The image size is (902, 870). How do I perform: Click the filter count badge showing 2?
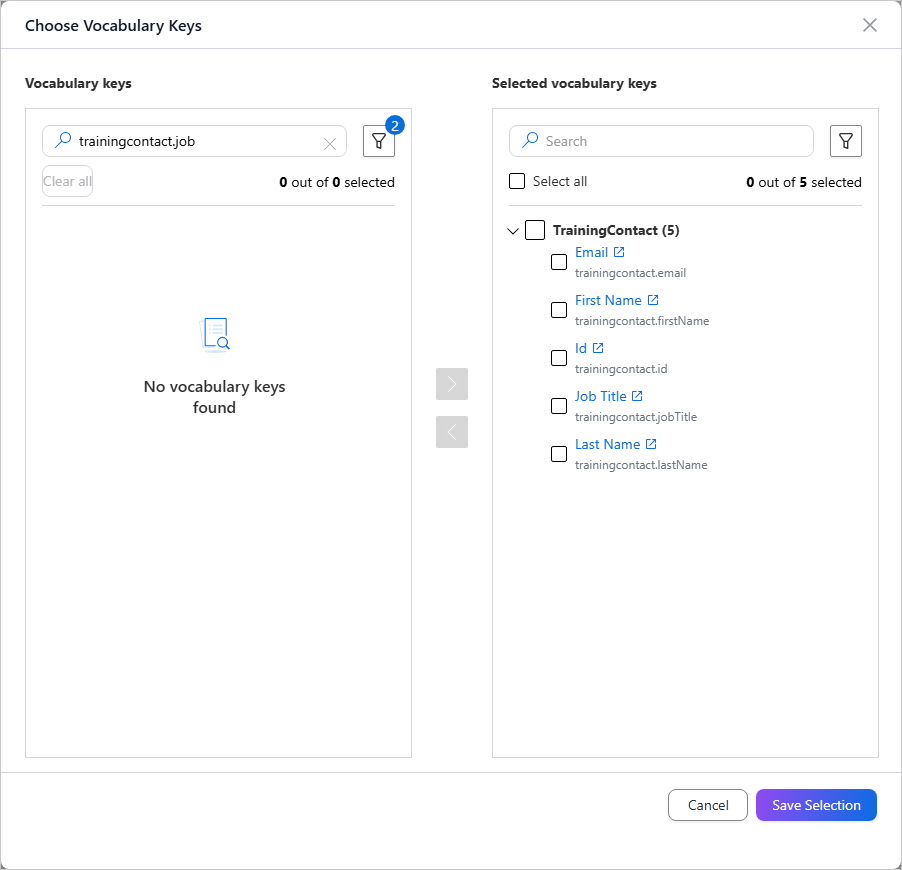[395, 125]
